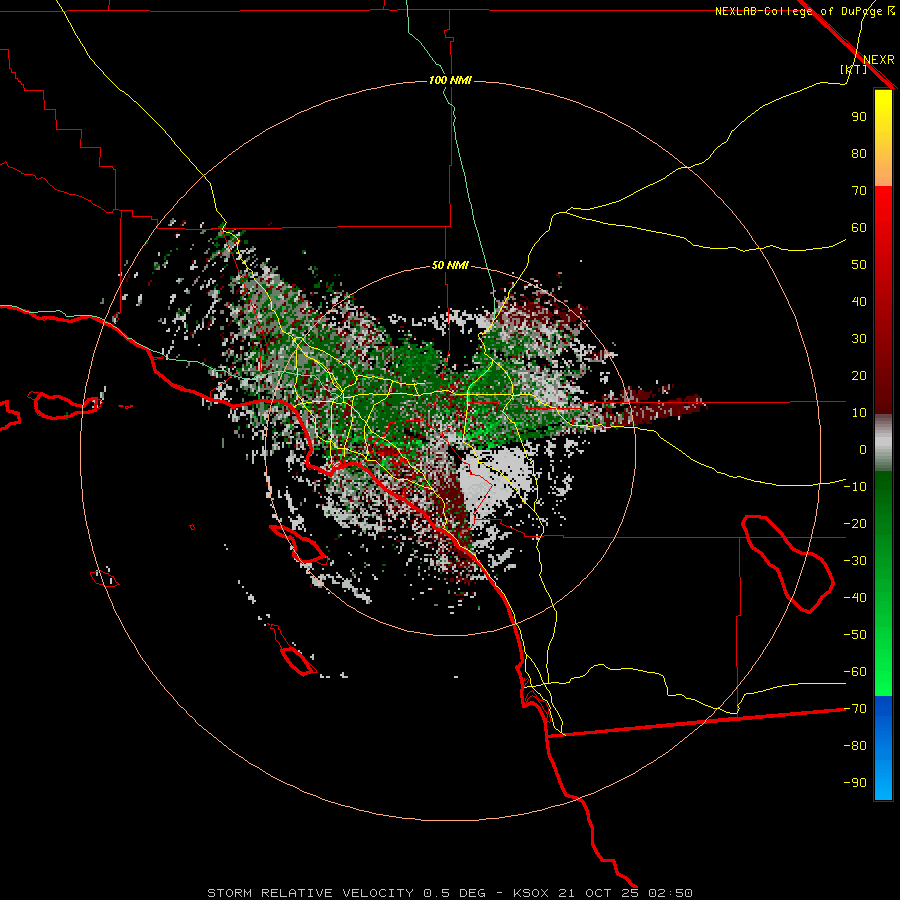The height and width of the screenshot is (900, 900).
Task: Click the -60 value on the velocity scale
Action: pos(855,672)
